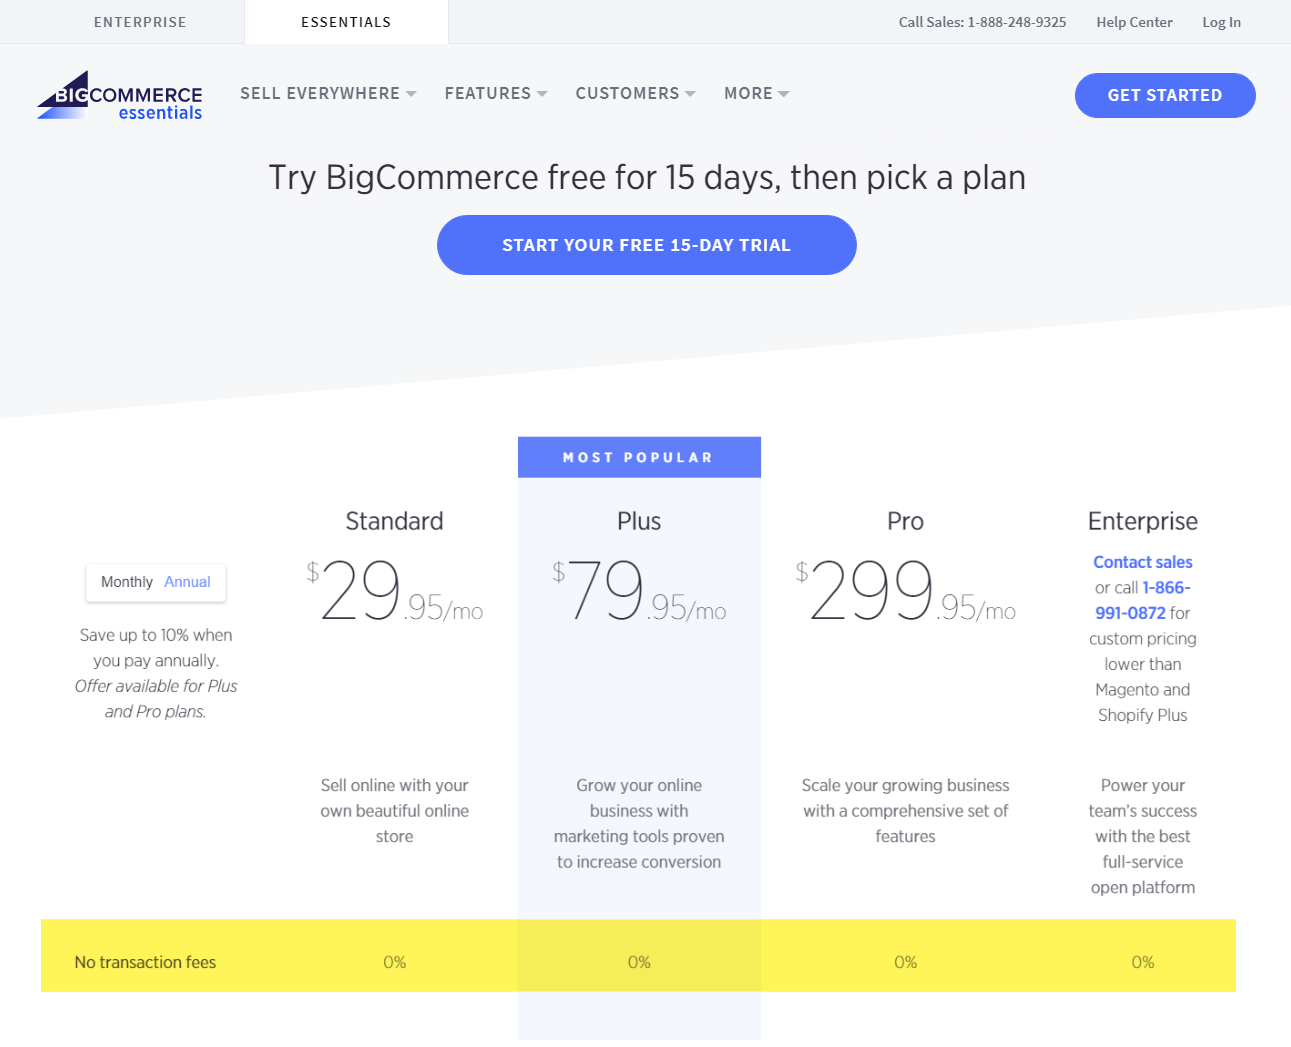The height and width of the screenshot is (1047, 1291).
Task: Click the Log In link
Action: click(x=1221, y=22)
